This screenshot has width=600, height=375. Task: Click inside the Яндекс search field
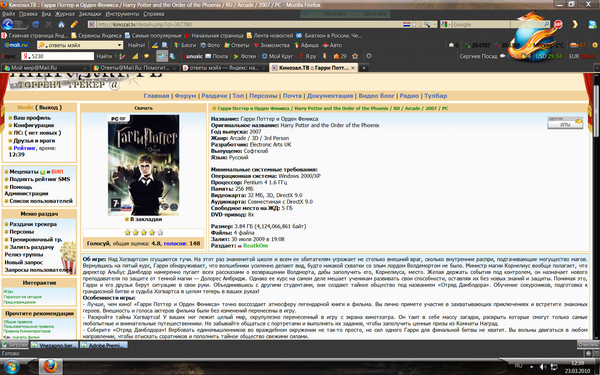[57, 56]
